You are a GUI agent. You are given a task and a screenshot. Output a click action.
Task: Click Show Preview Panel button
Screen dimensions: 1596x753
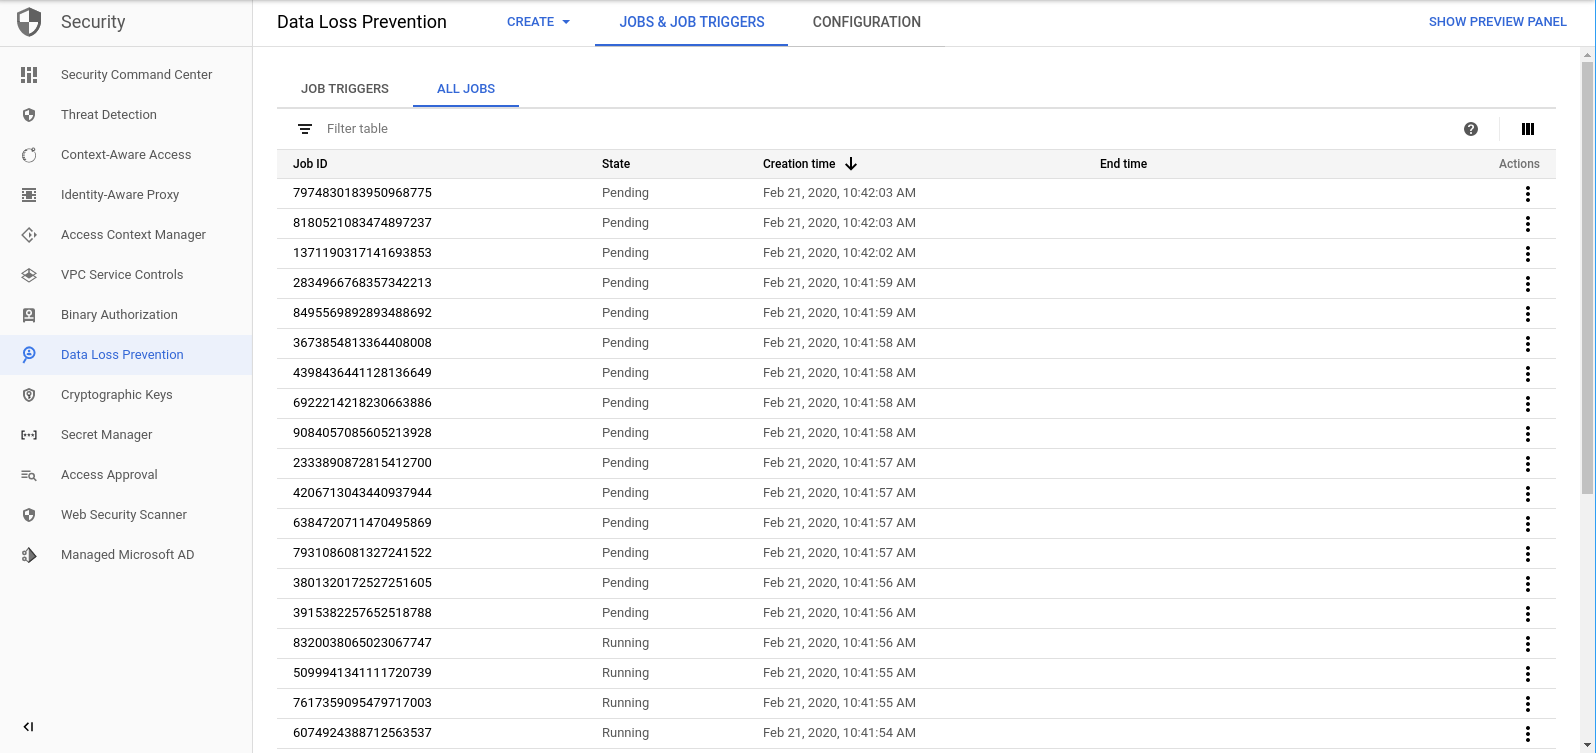[1497, 22]
